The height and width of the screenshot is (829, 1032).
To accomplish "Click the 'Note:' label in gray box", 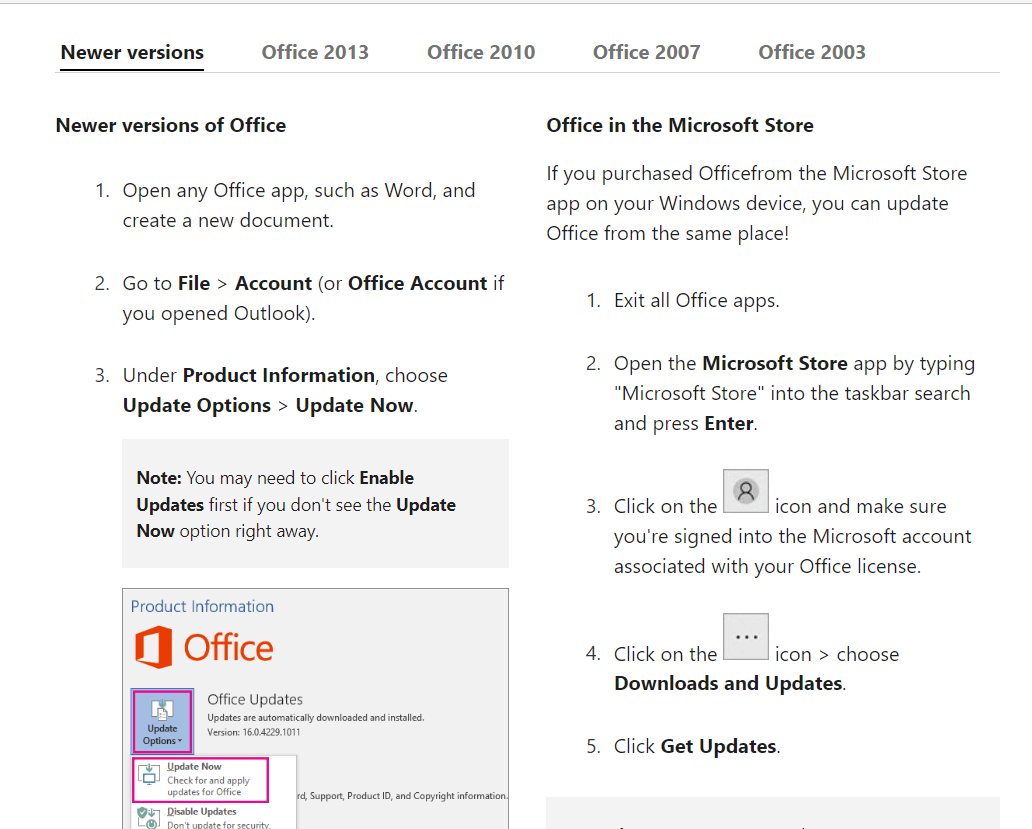I will click(x=159, y=478).
